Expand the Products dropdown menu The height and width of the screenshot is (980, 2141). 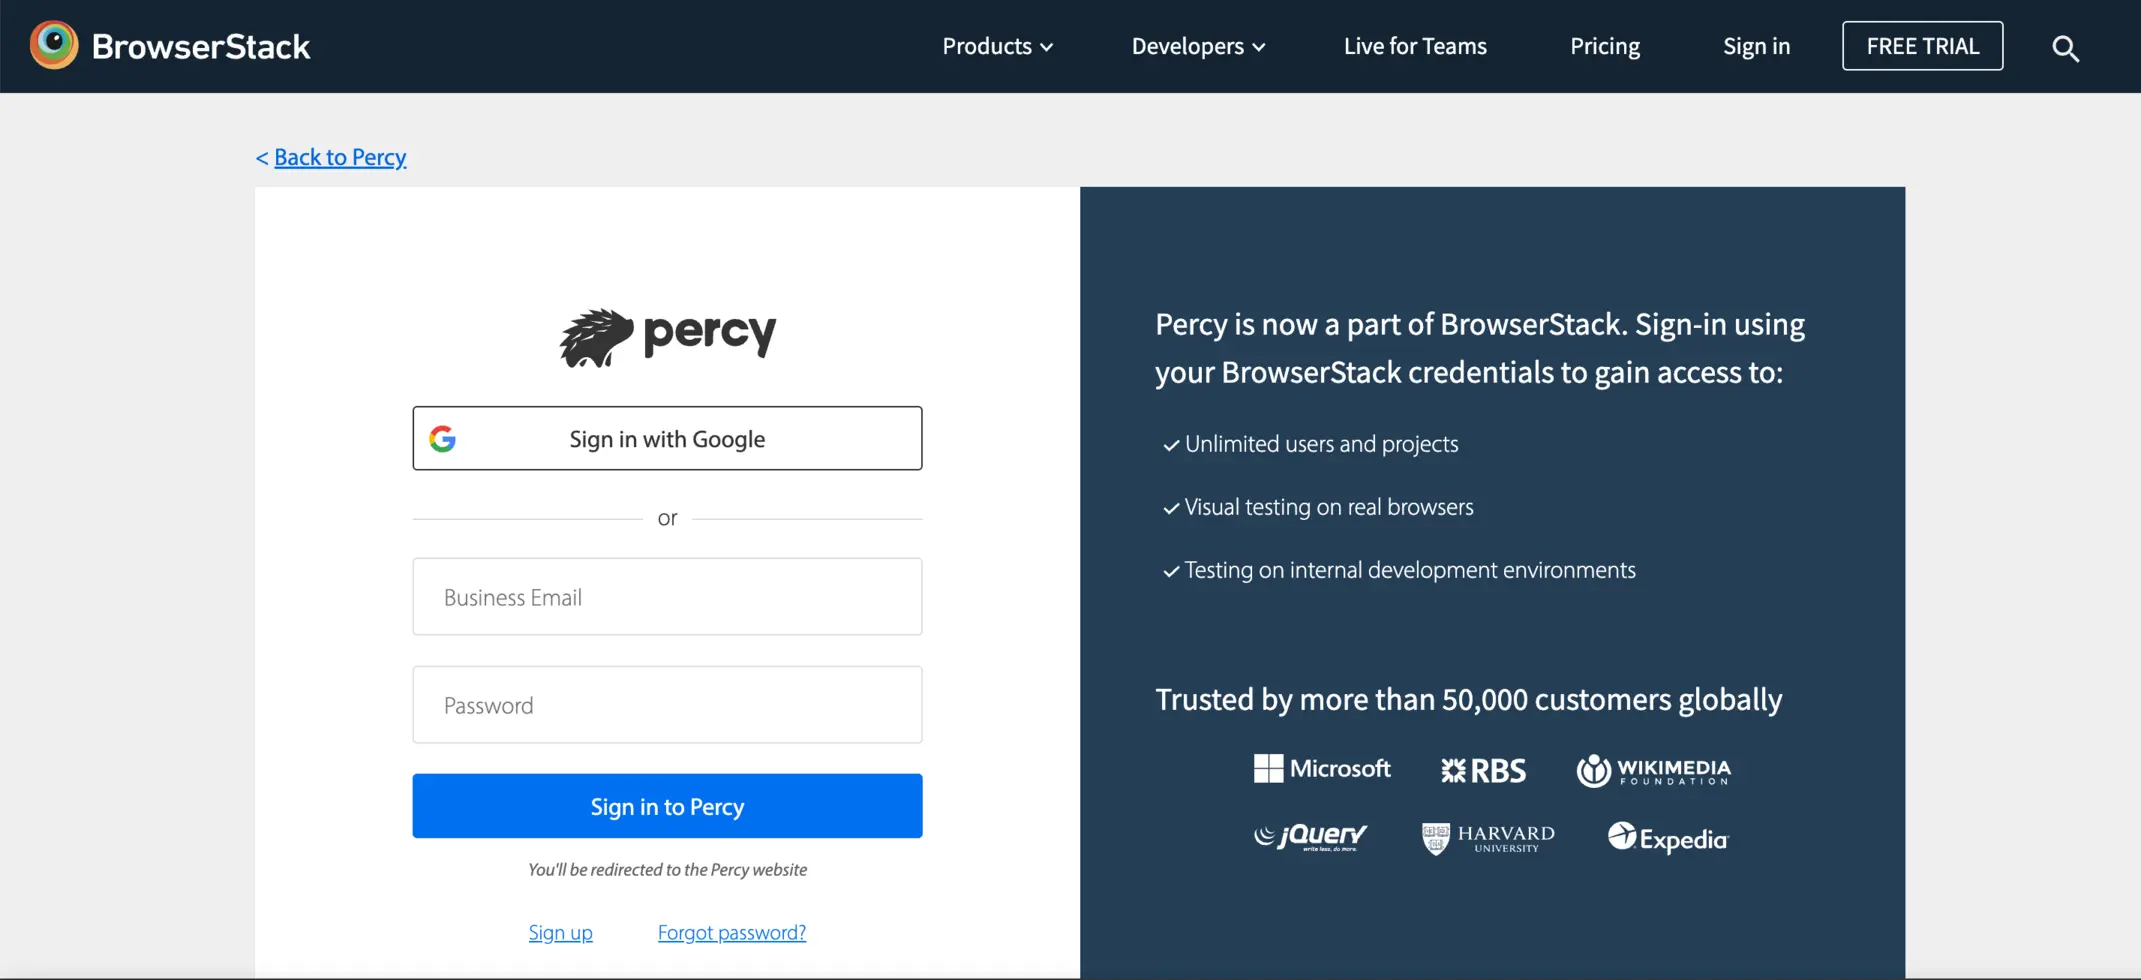tap(997, 46)
